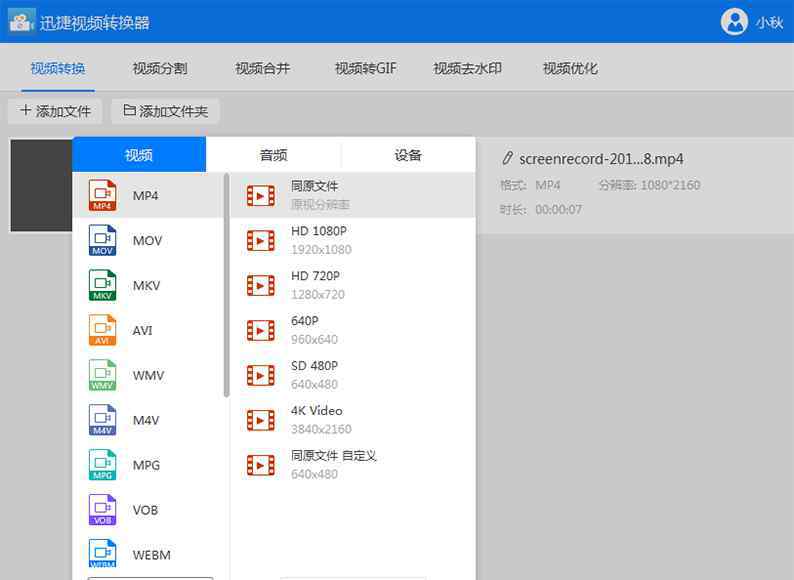Click the dark video thumbnail preview
Viewport: 794px width, 580px height.
click(x=42, y=185)
